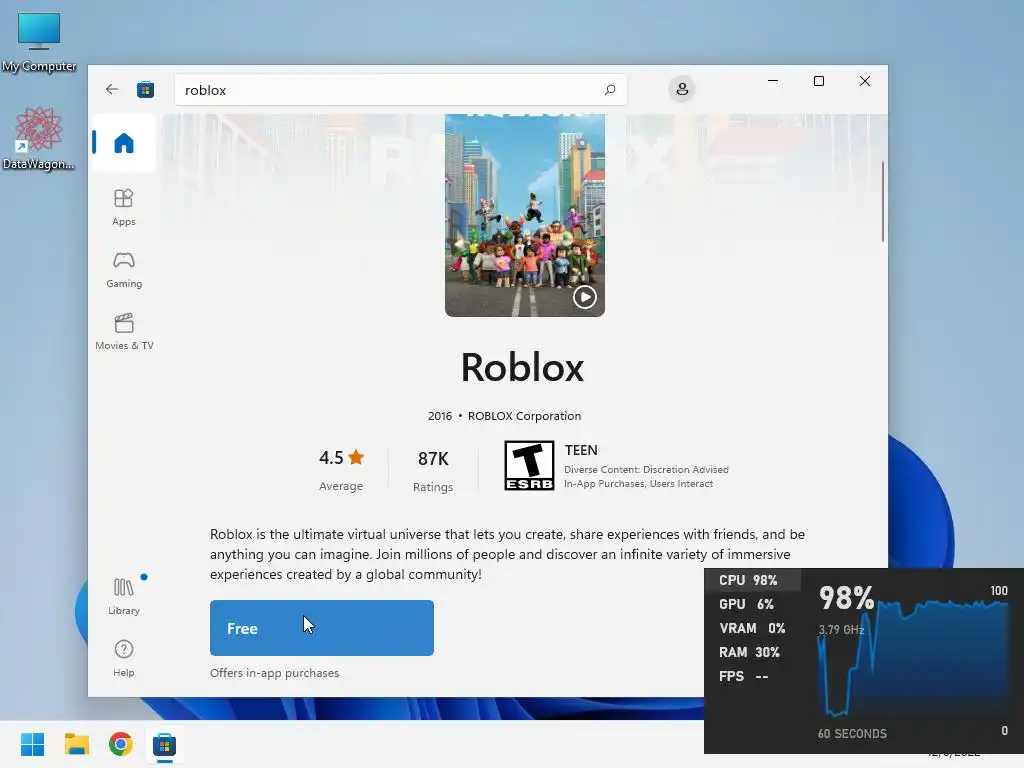The image size is (1024, 768).
Task: Click the 87K Ratings count
Action: [x=433, y=470]
